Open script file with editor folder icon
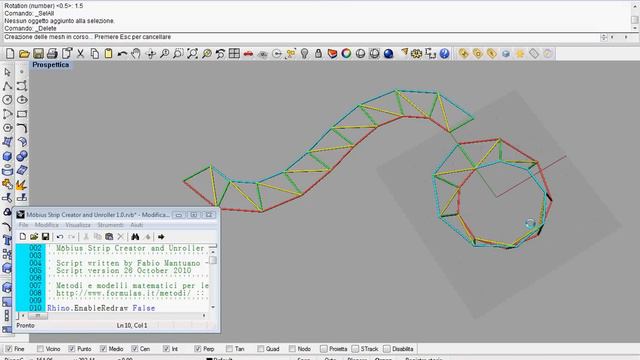The height and width of the screenshot is (360, 640). [34, 237]
